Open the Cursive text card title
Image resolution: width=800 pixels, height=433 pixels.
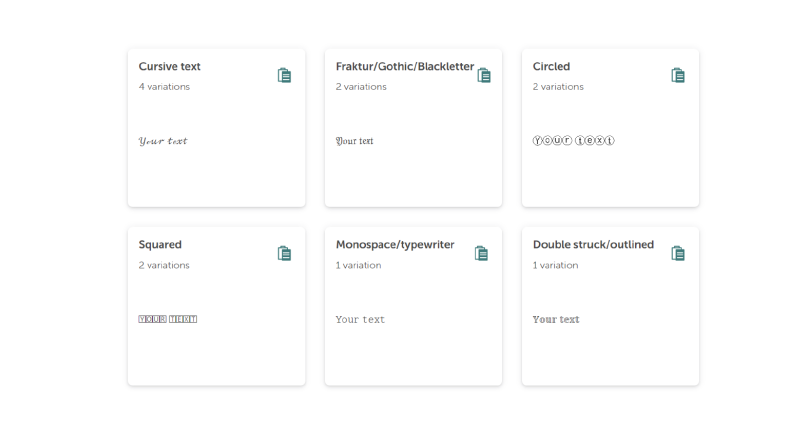pos(169,66)
